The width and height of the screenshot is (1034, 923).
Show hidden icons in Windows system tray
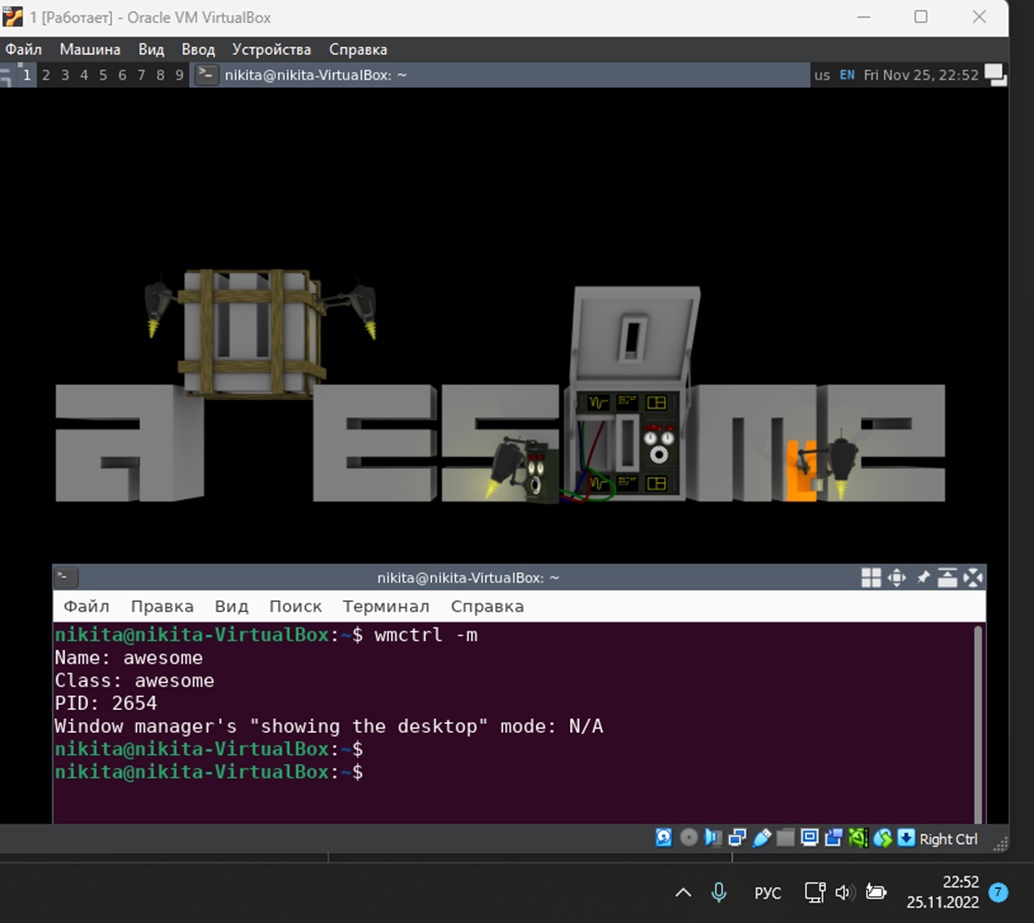(683, 893)
